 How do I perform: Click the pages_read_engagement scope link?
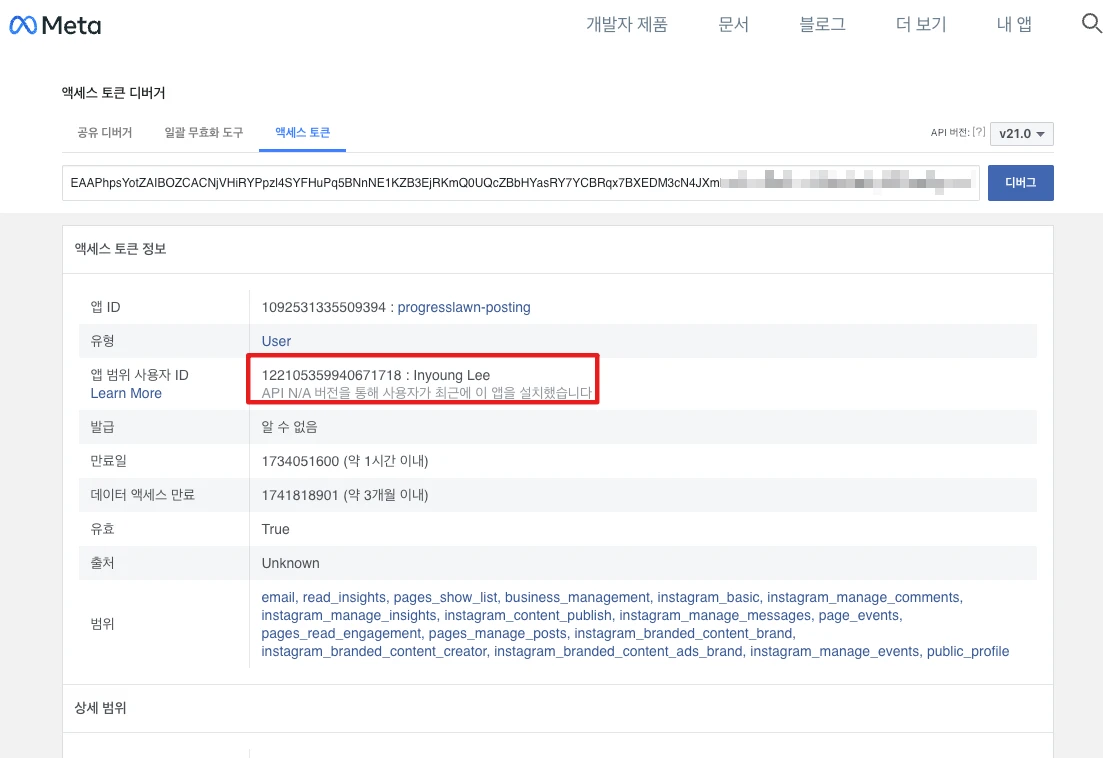pos(342,634)
